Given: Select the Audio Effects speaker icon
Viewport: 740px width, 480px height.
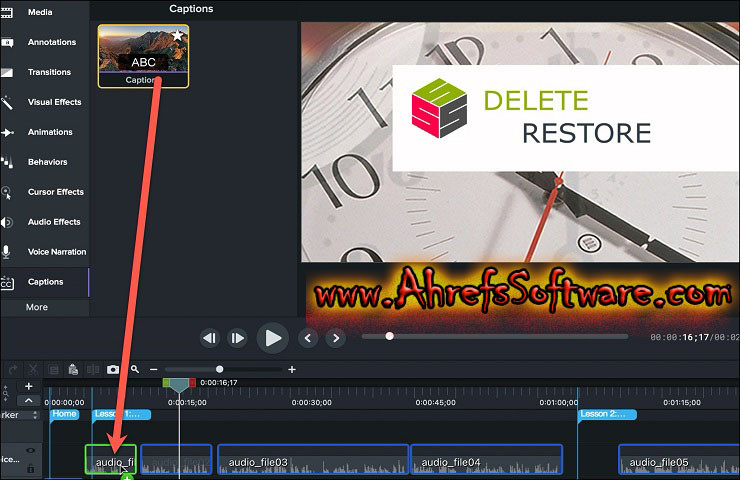Looking at the screenshot, I should (7, 222).
